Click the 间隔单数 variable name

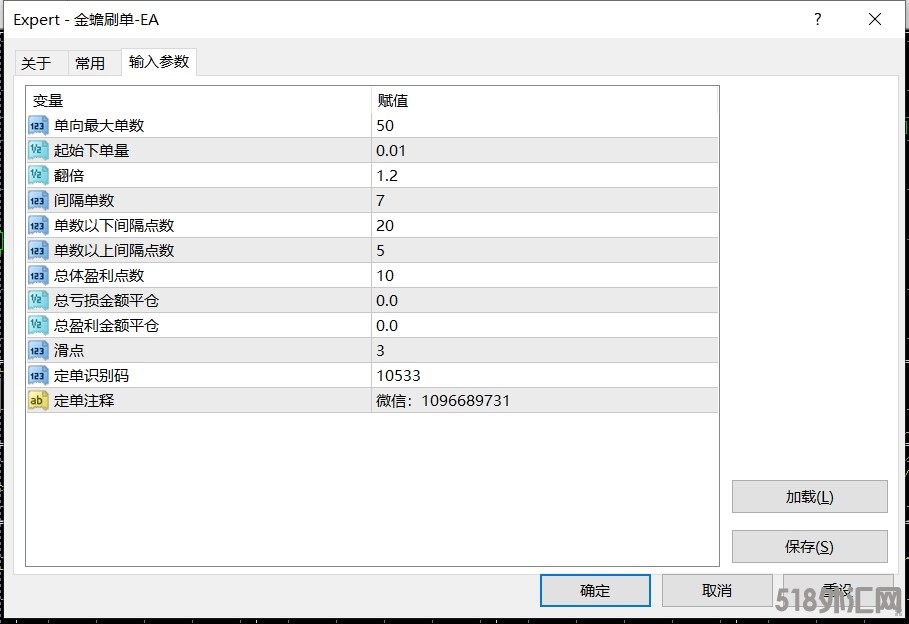pyautogui.click(x=84, y=200)
